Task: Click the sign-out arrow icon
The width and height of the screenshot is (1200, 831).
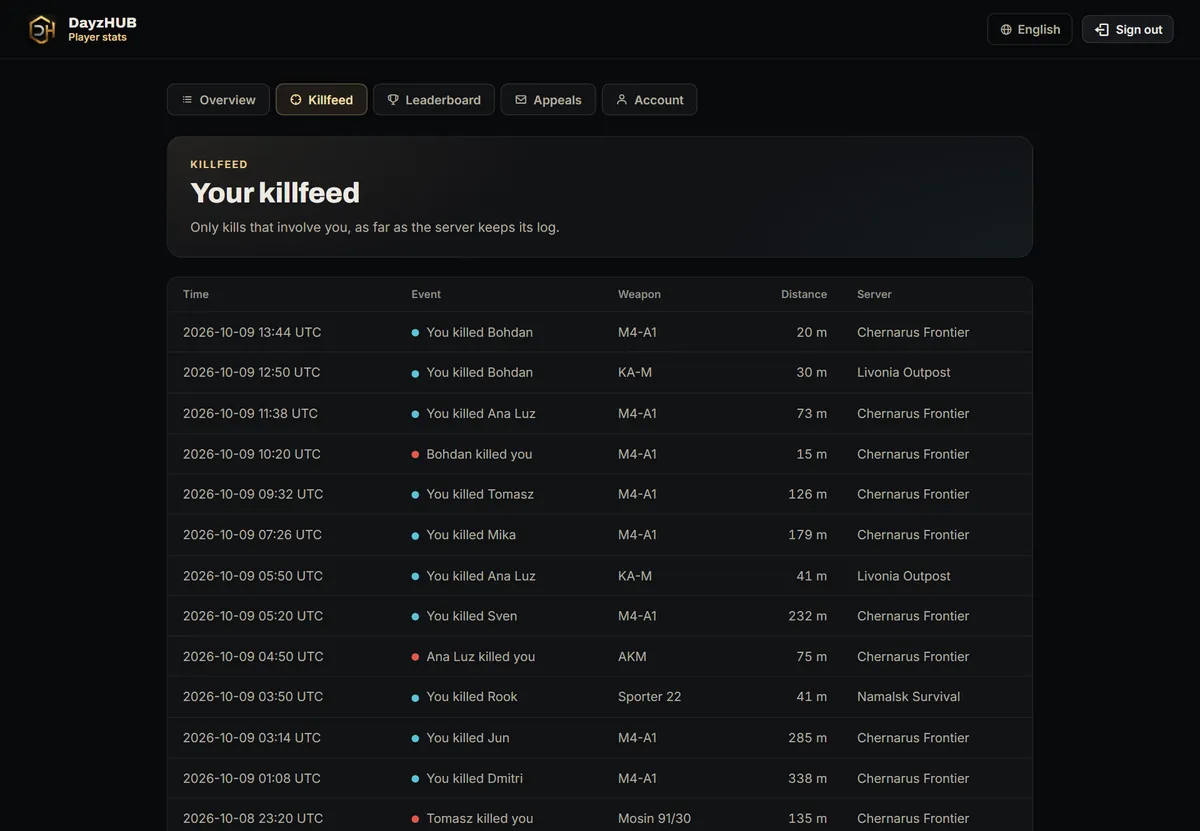Action: 1102,30
